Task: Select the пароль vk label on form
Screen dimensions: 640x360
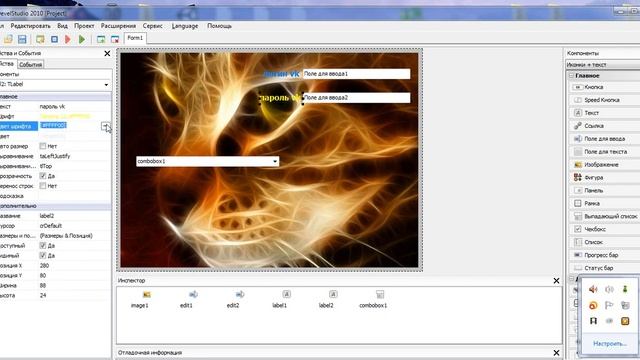Action: 280,98
